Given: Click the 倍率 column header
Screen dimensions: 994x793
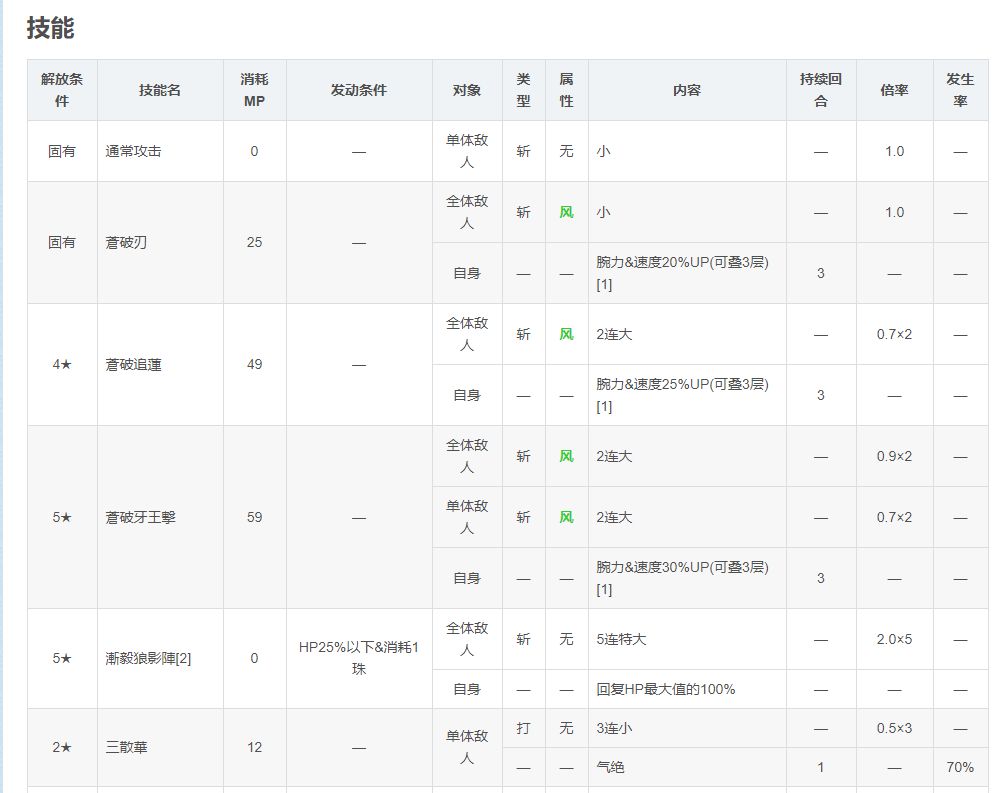Looking at the screenshot, I should pyautogui.click(x=894, y=90).
